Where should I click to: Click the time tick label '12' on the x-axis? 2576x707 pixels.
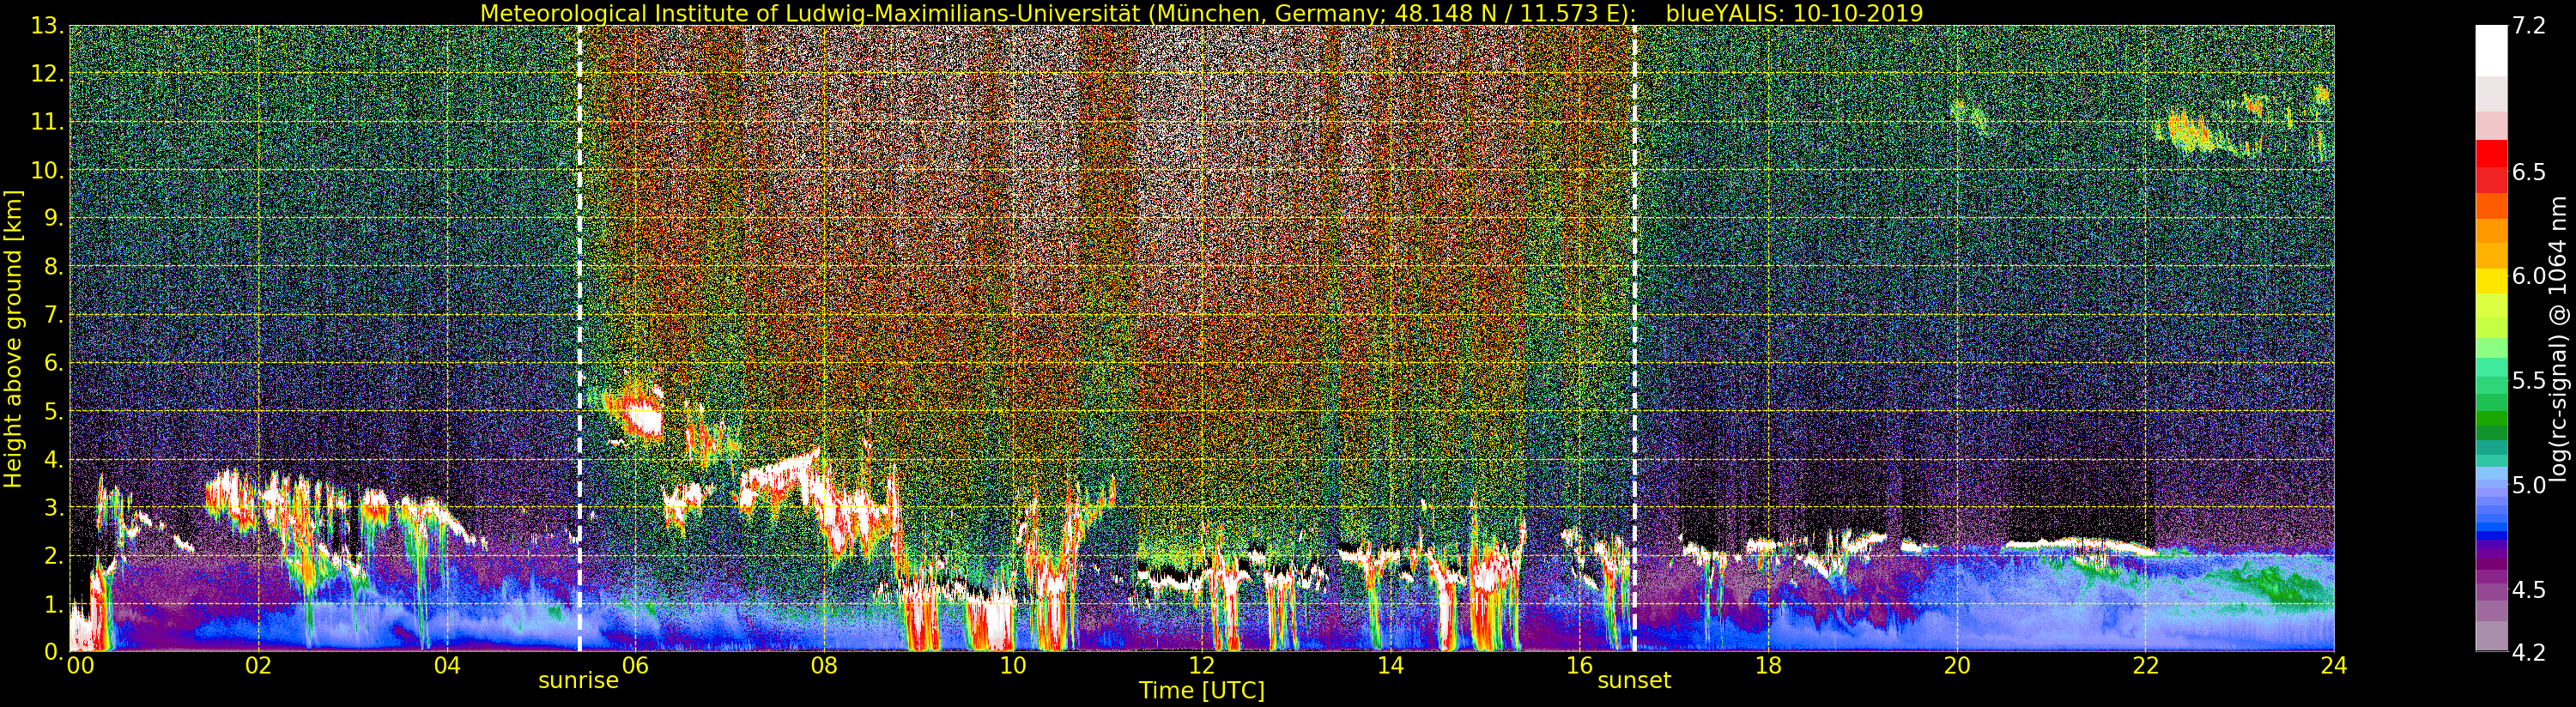pyautogui.click(x=1201, y=666)
